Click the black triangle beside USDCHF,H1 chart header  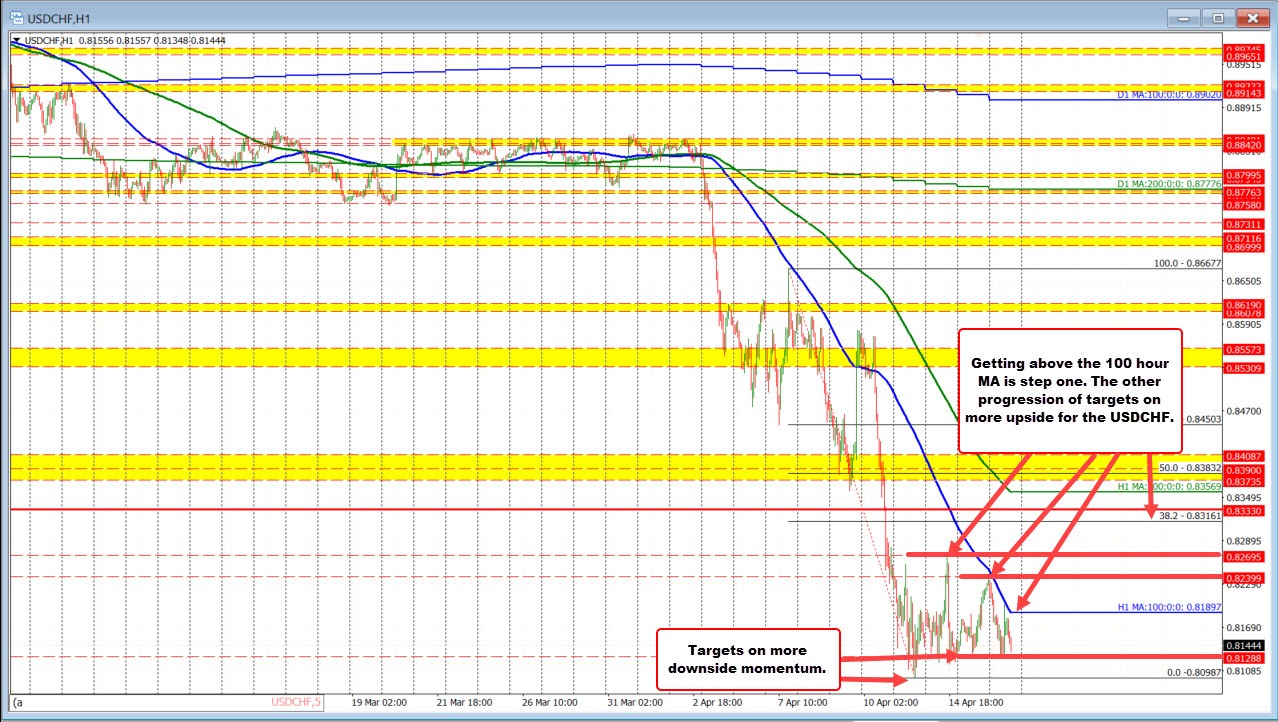[x=16, y=40]
